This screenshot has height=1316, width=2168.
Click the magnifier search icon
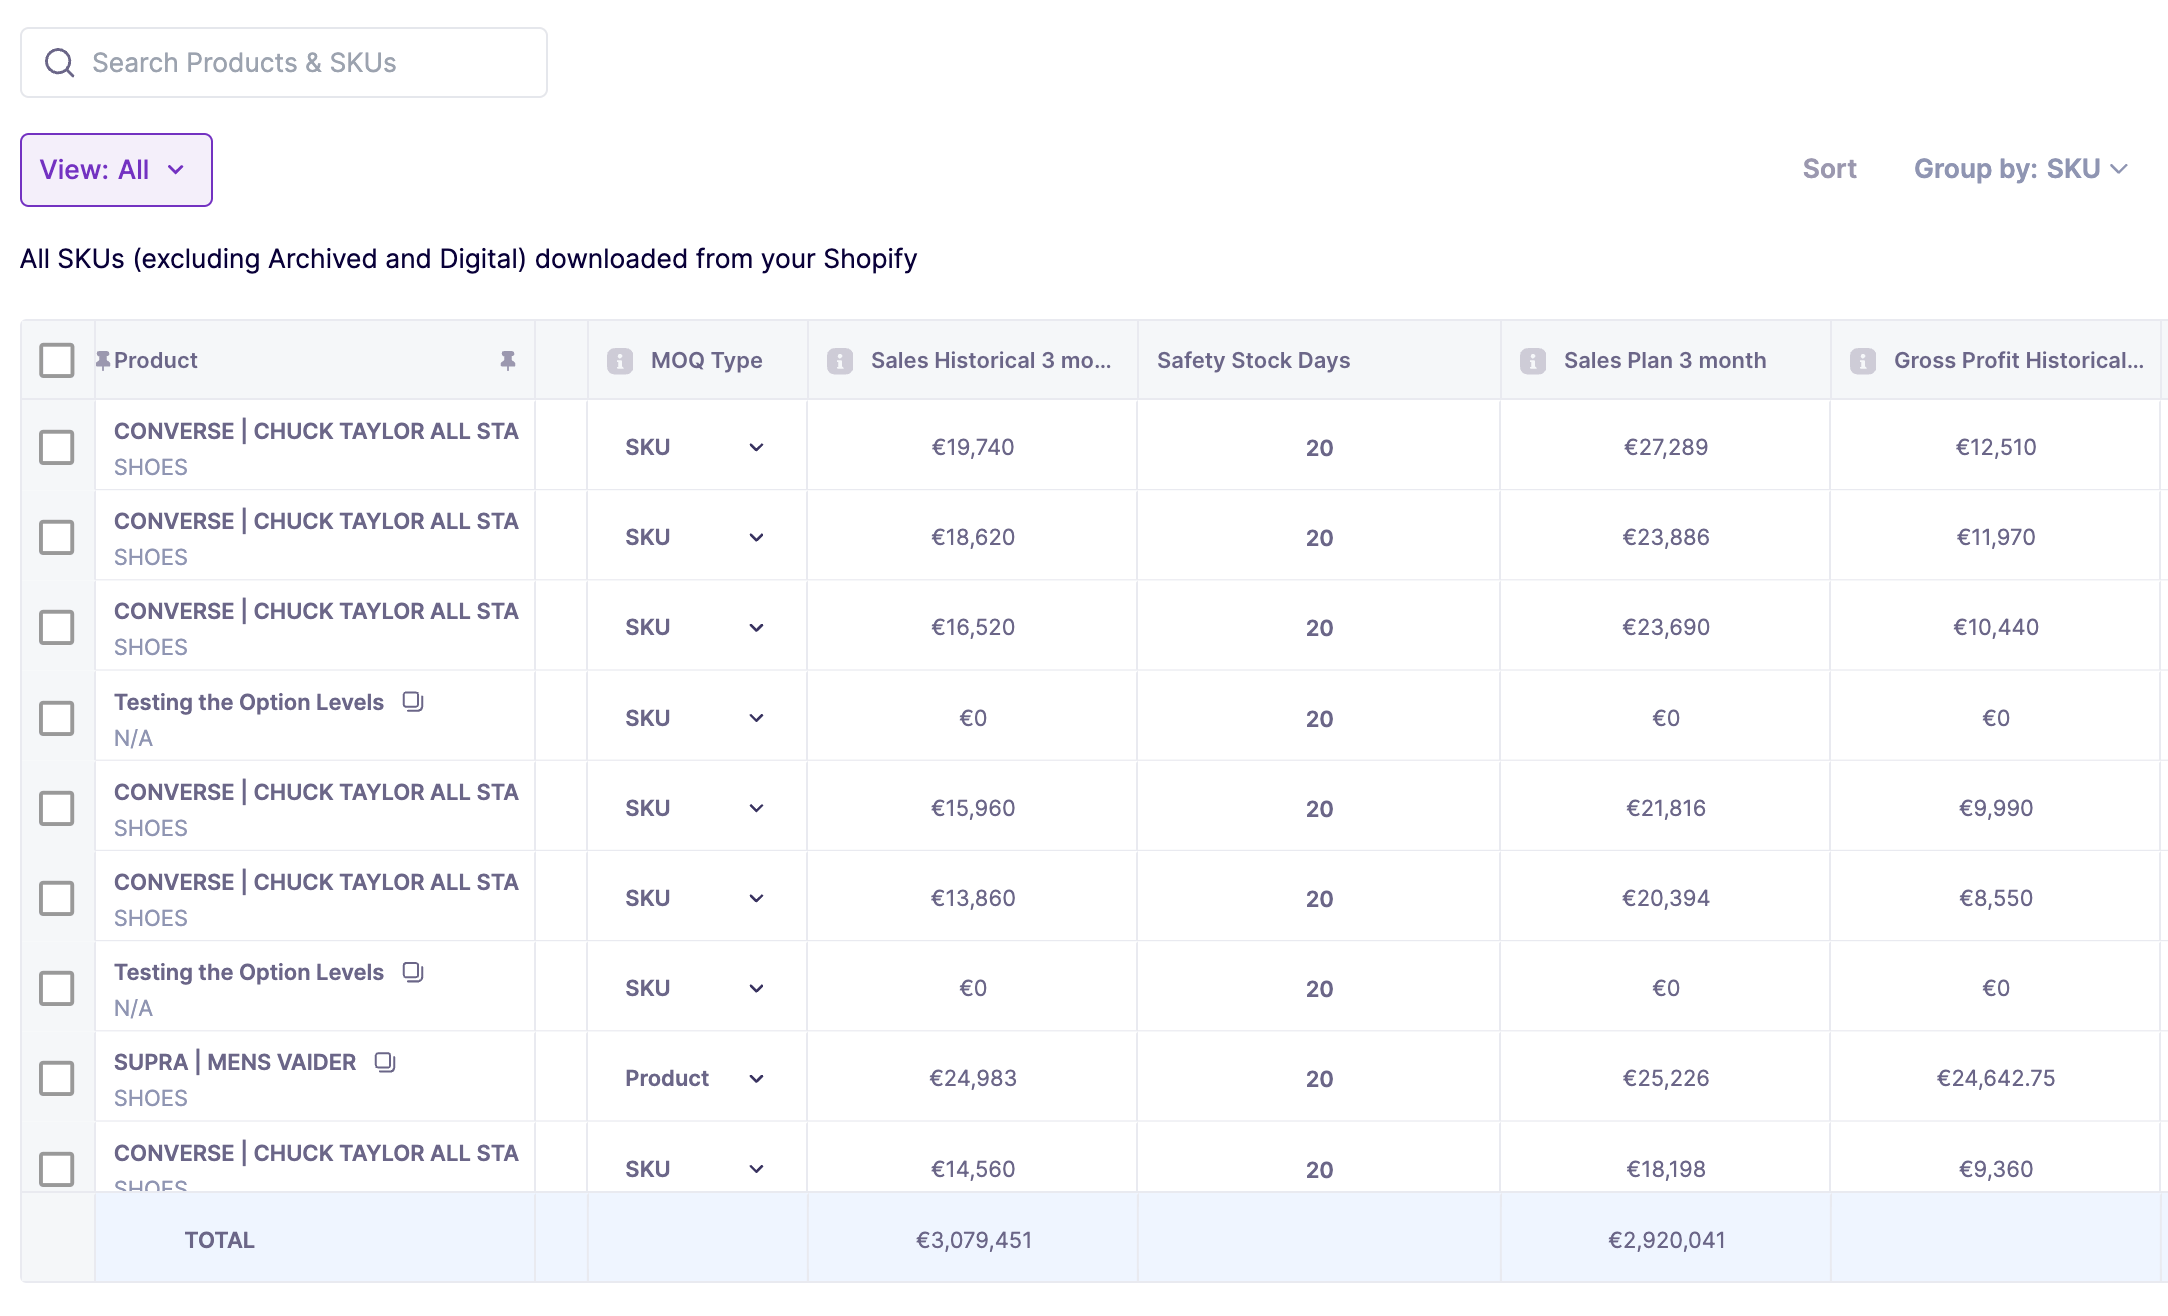60,63
